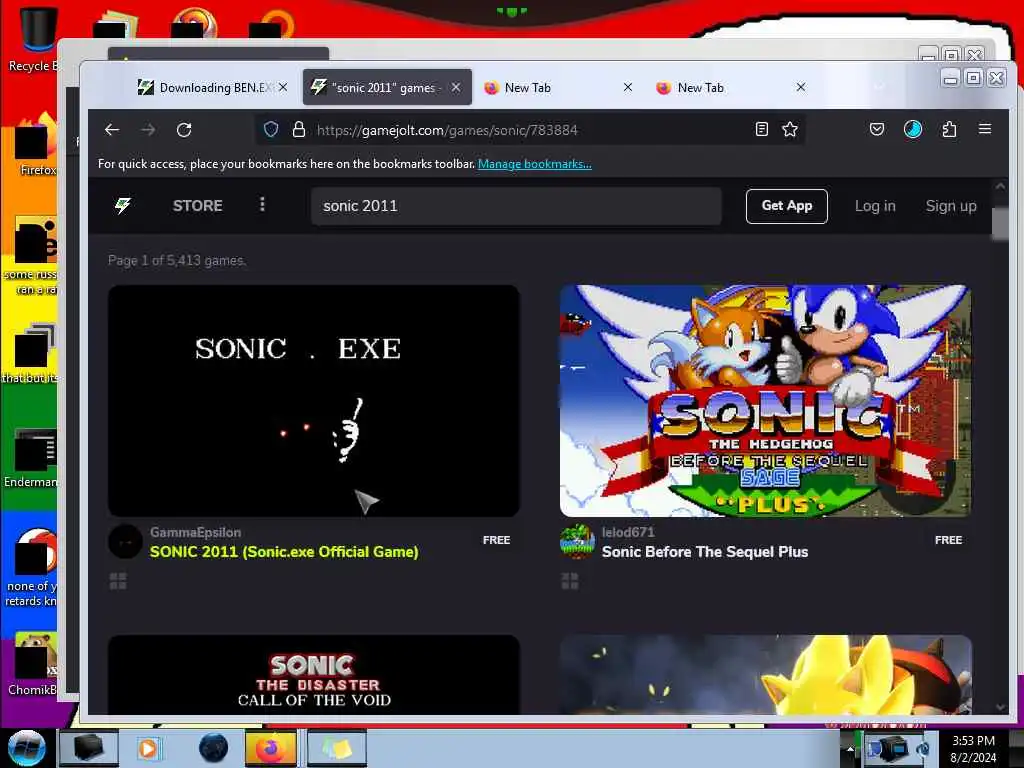Show hidden tray icons arrow

pyautogui.click(x=850, y=748)
